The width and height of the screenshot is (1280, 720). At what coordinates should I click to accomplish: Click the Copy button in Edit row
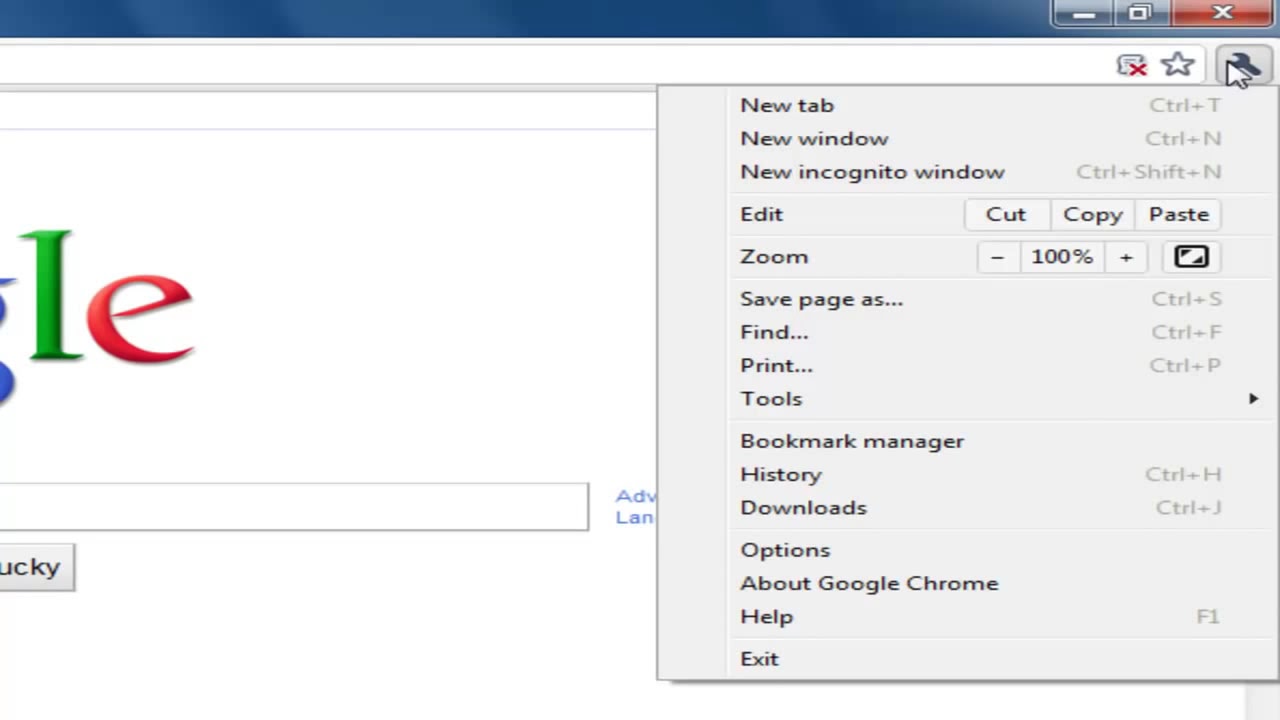[x=1093, y=214]
